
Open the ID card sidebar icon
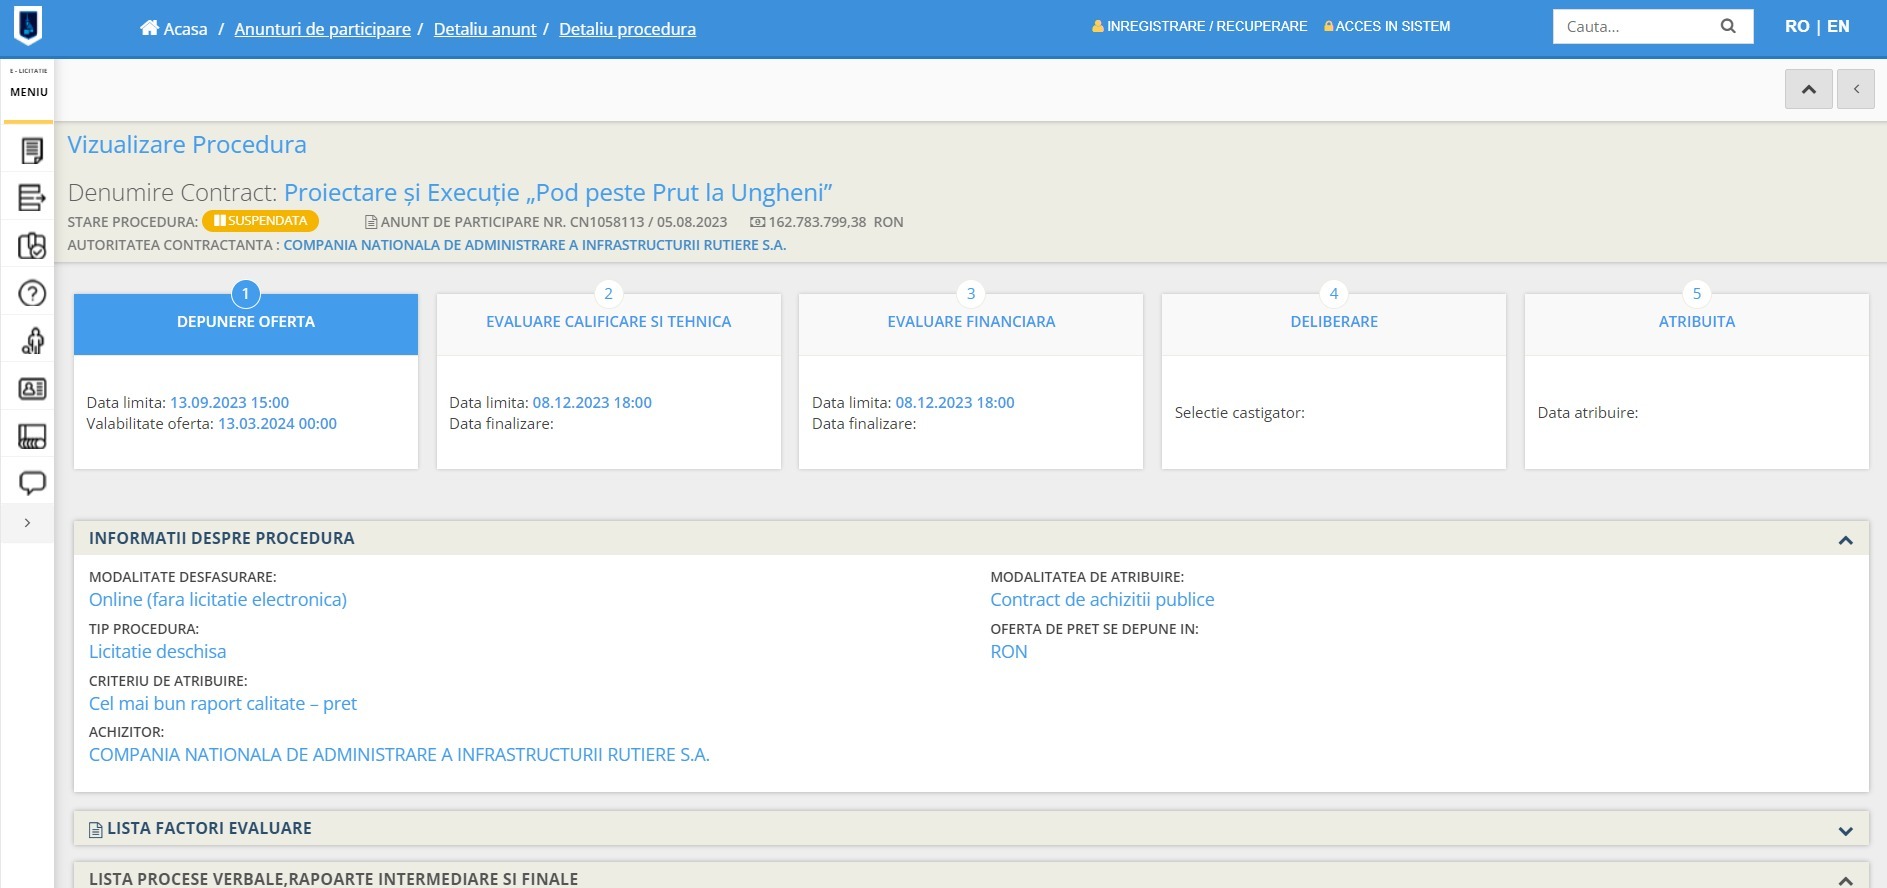tap(32, 389)
